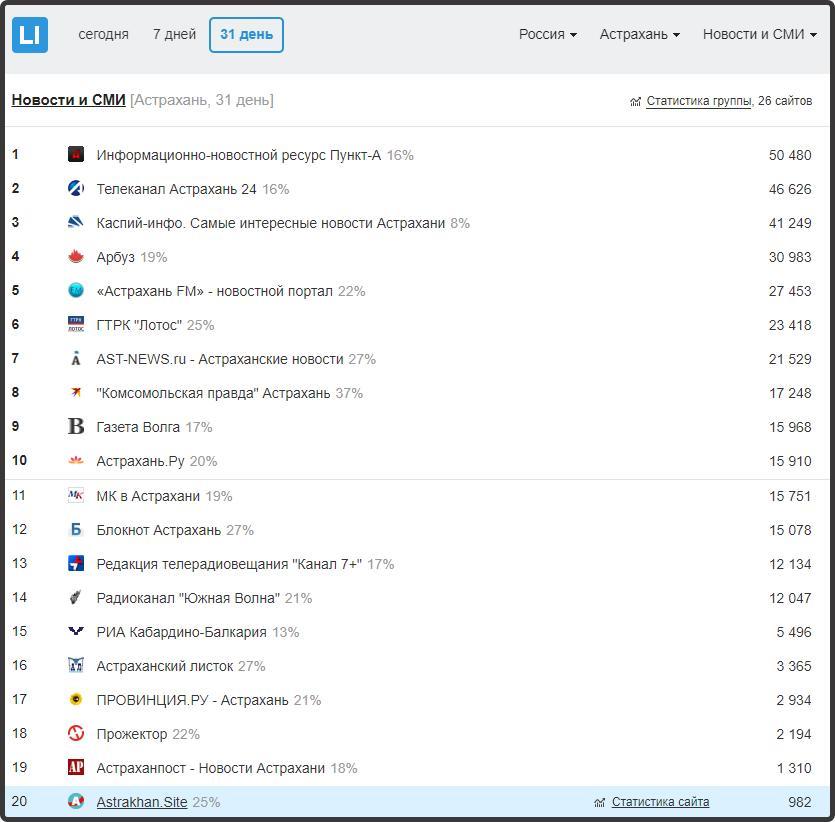Open the Статистика группы link
835x822 pixels.
click(x=699, y=101)
